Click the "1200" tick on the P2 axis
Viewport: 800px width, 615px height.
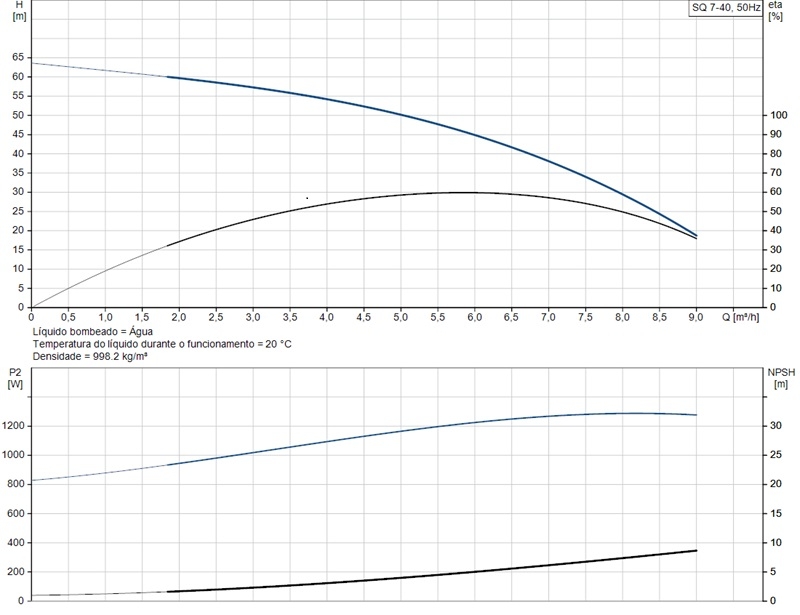pos(13,426)
